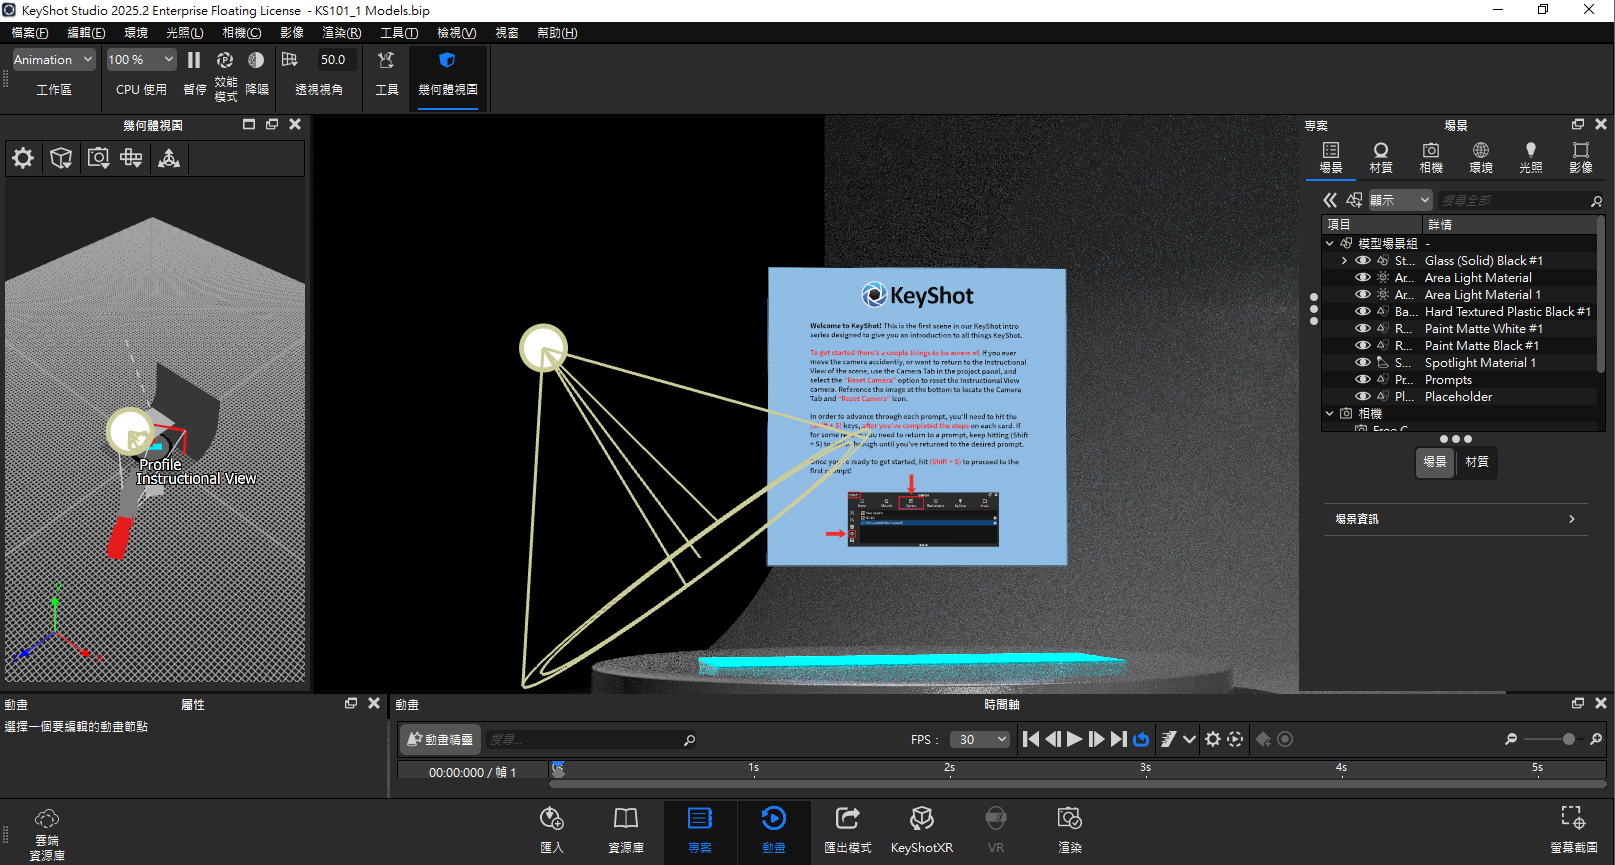Open the 渲染(R) Render menu

[341, 33]
